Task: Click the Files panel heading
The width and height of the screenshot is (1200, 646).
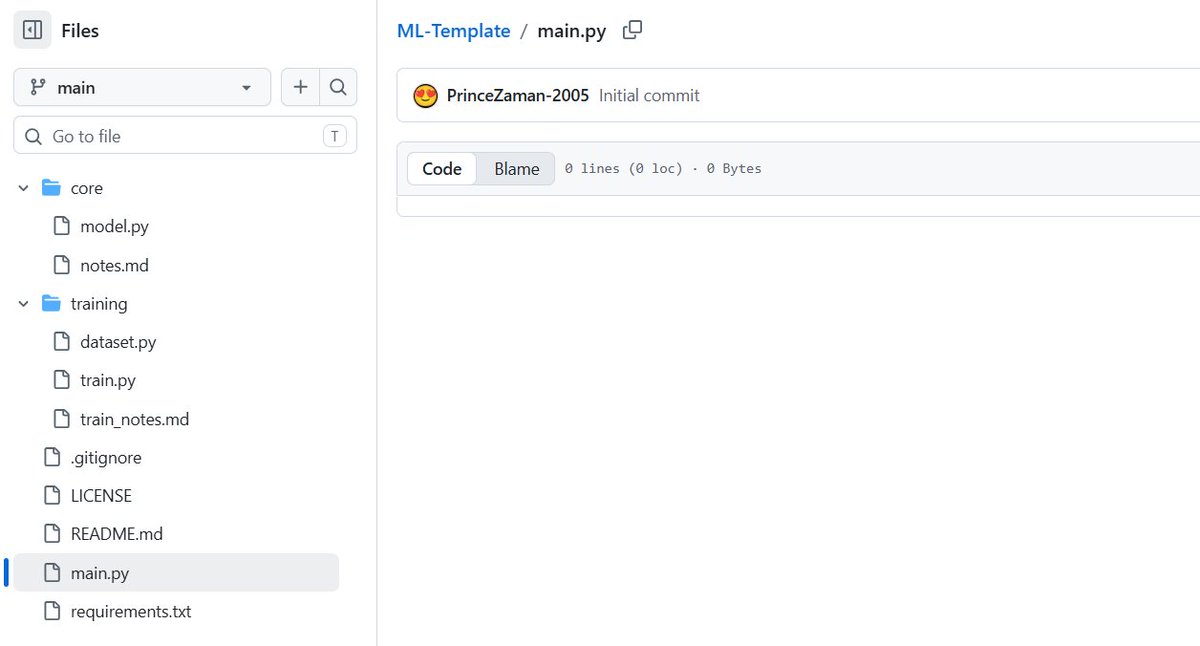Action: 80,31
